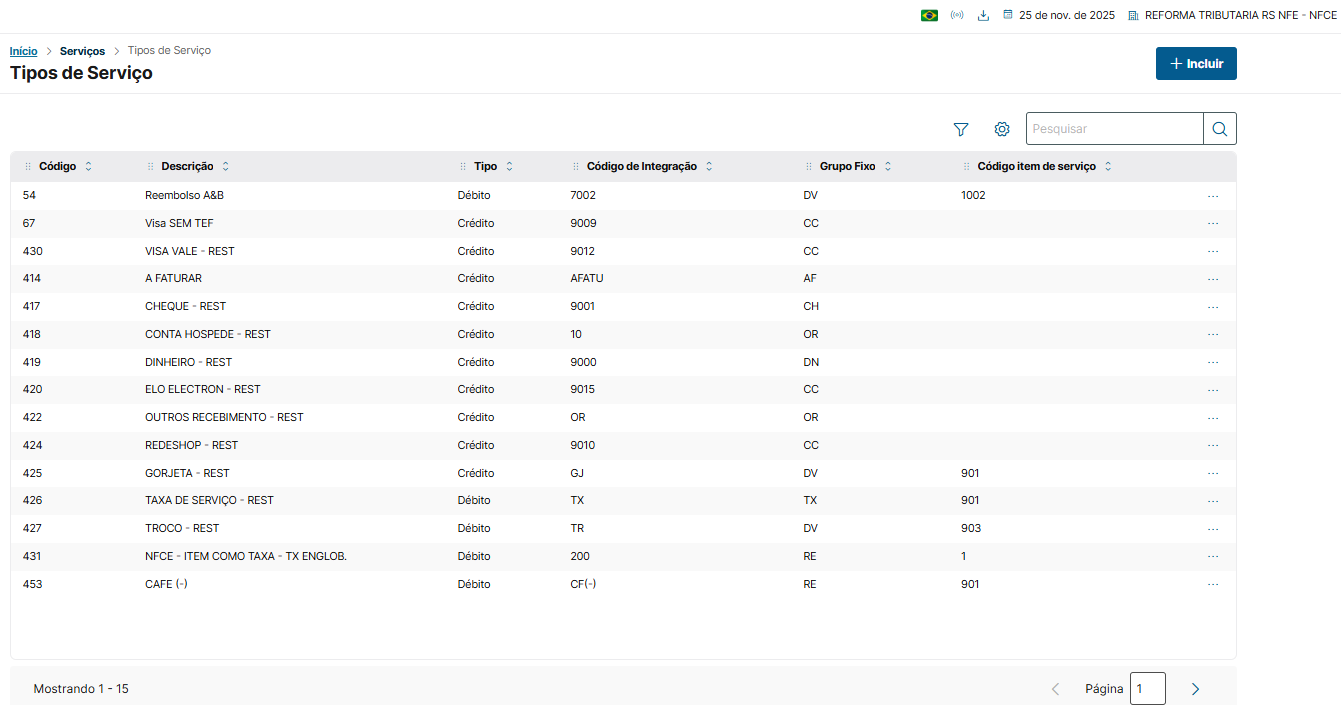Open row actions for GORJETA - REST

coord(1213,474)
